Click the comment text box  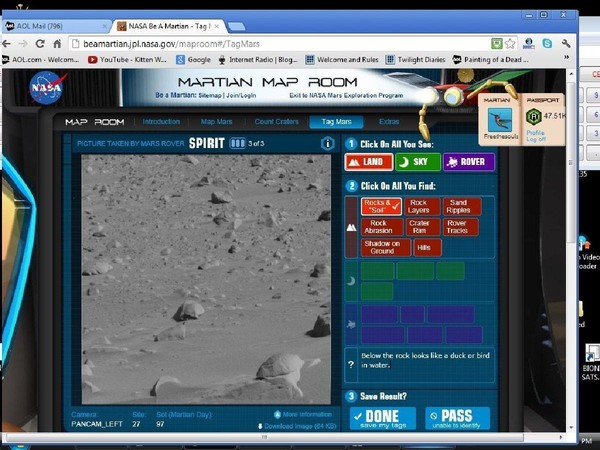[426, 365]
